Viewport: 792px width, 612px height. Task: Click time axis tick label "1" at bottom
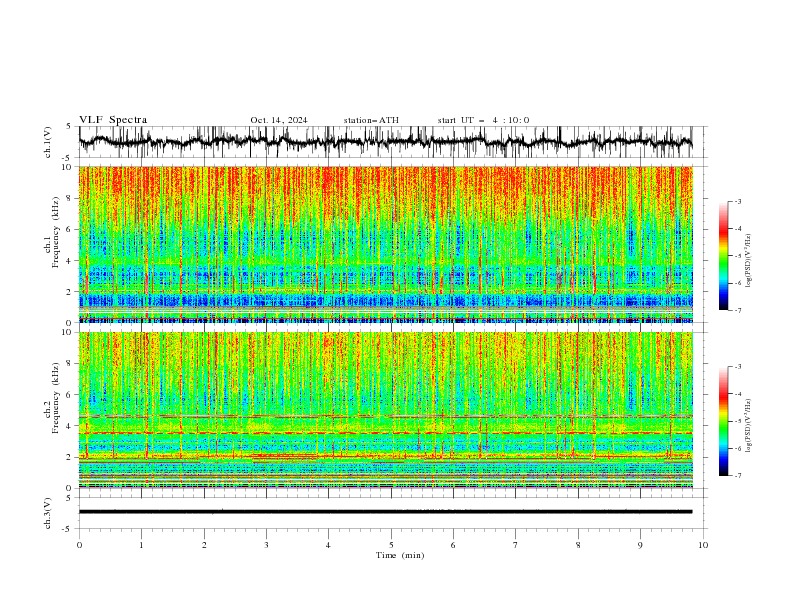pos(141,545)
